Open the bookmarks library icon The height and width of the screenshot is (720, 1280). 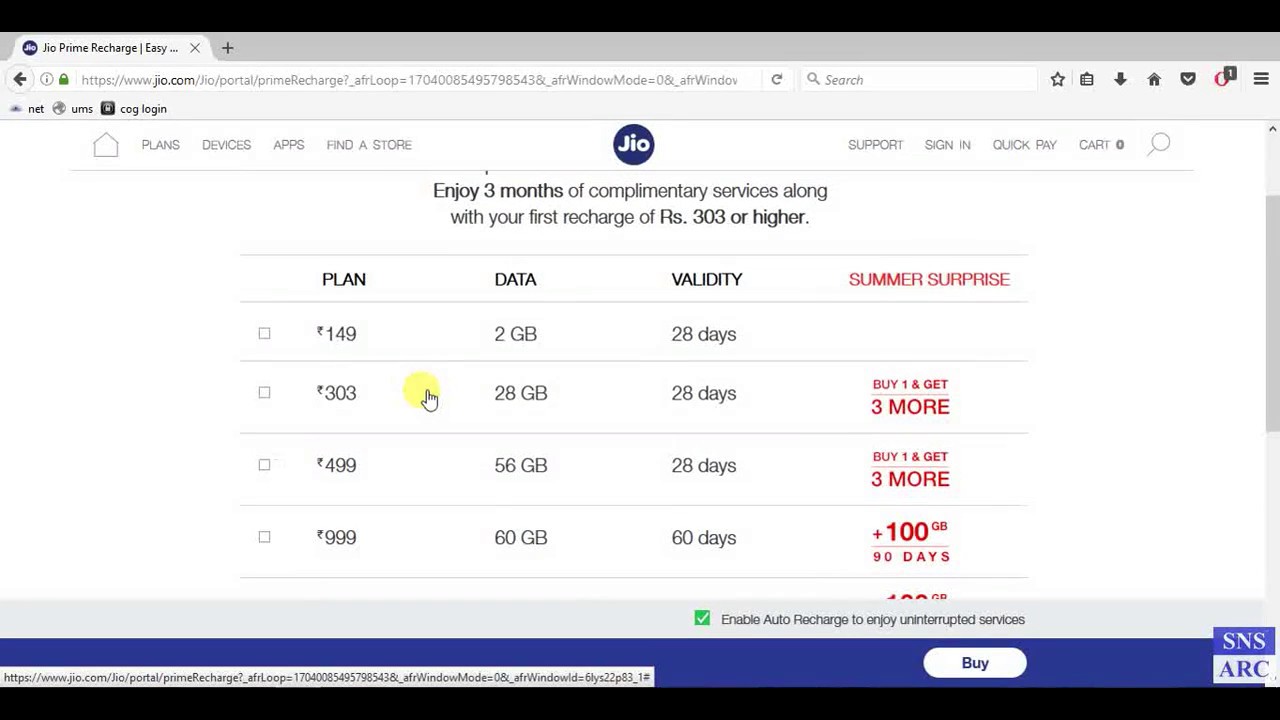pos(1087,79)
